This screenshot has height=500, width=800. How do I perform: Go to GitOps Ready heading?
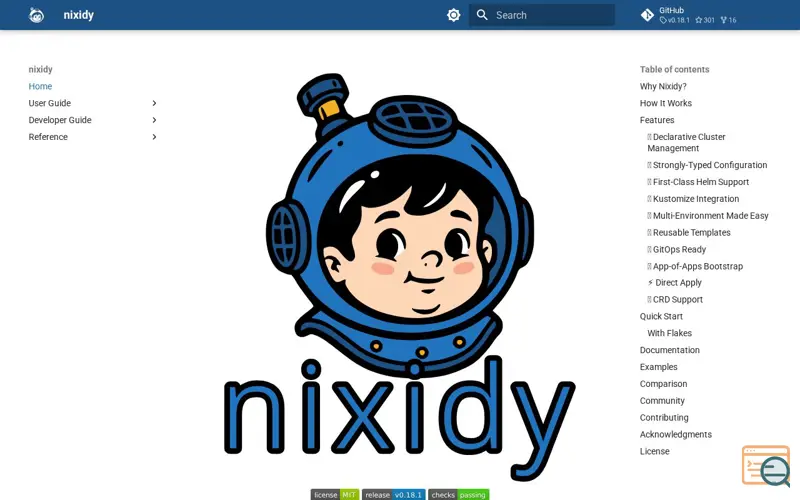point(677,249)
